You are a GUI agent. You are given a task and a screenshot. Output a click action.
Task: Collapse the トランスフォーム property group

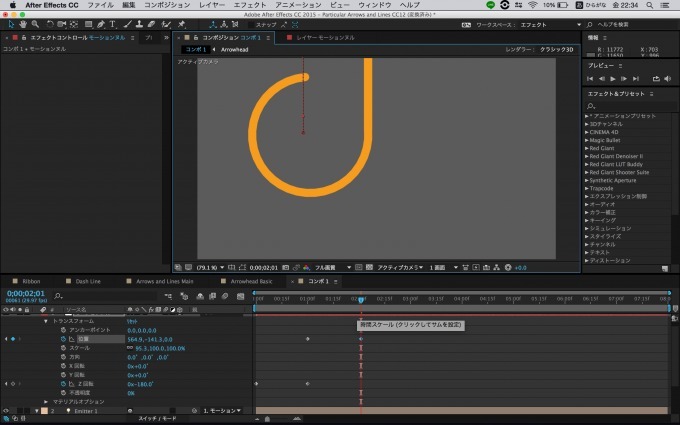45,321
